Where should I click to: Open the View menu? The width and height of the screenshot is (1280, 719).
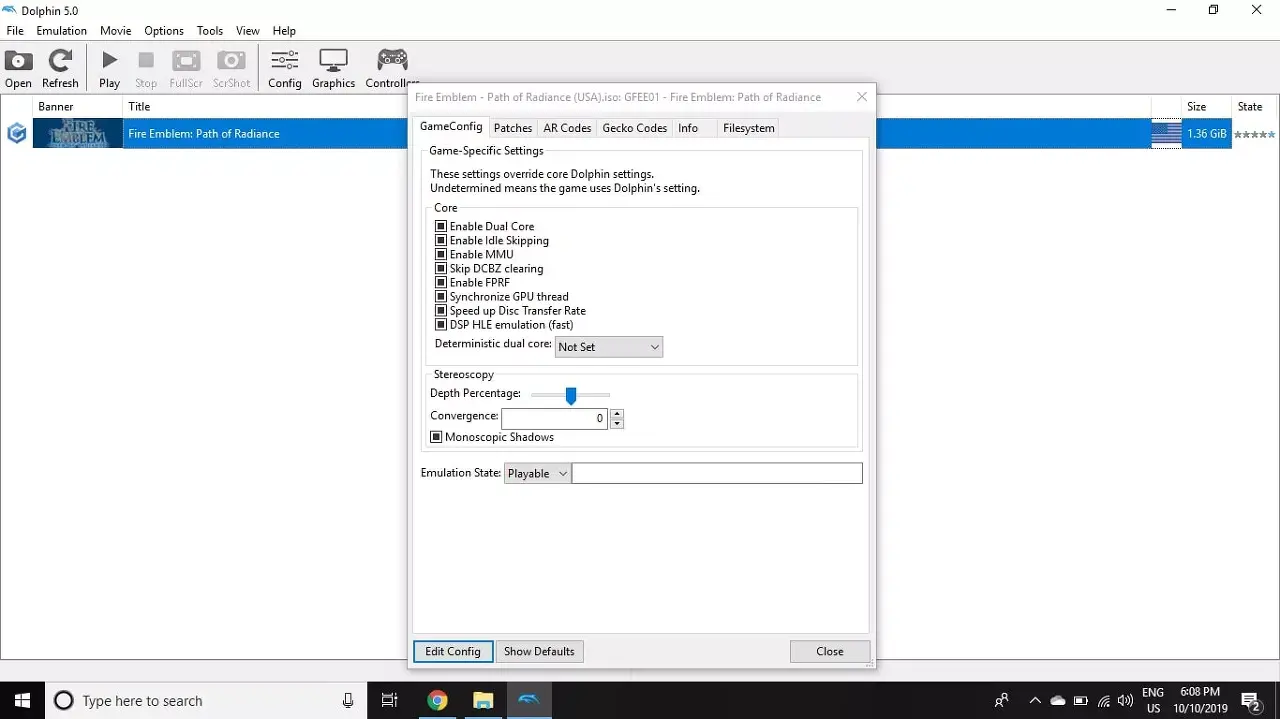[x=247, y=31]
